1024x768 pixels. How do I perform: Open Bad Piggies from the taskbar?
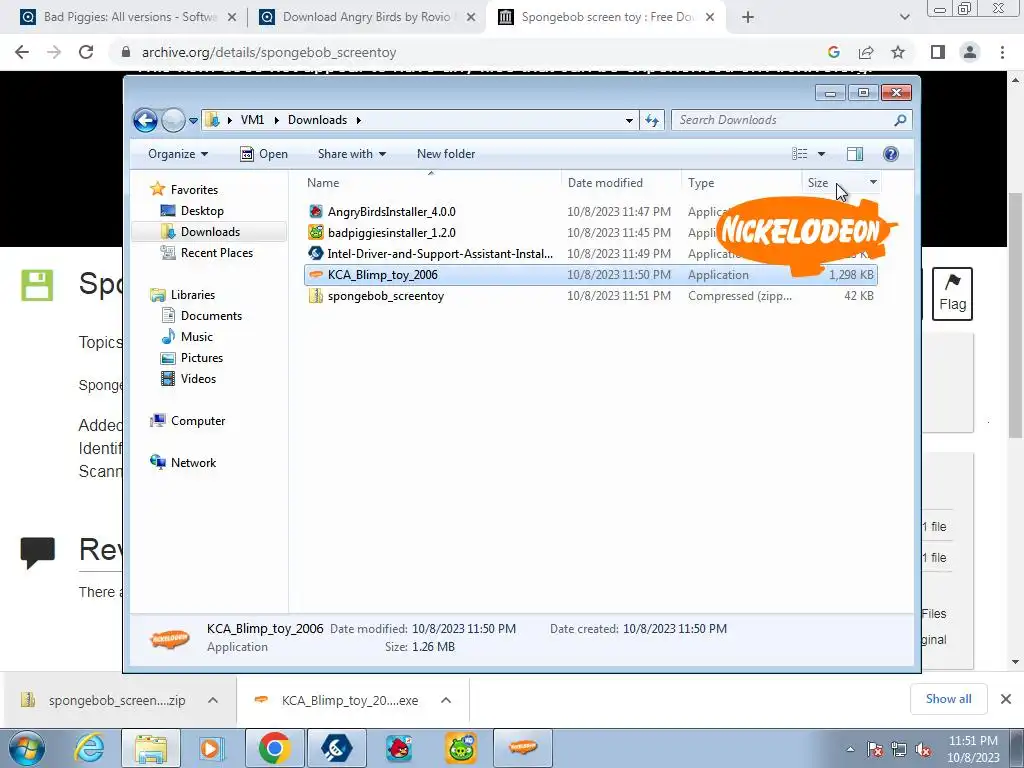pyautogui.click(x=461, y=748)
